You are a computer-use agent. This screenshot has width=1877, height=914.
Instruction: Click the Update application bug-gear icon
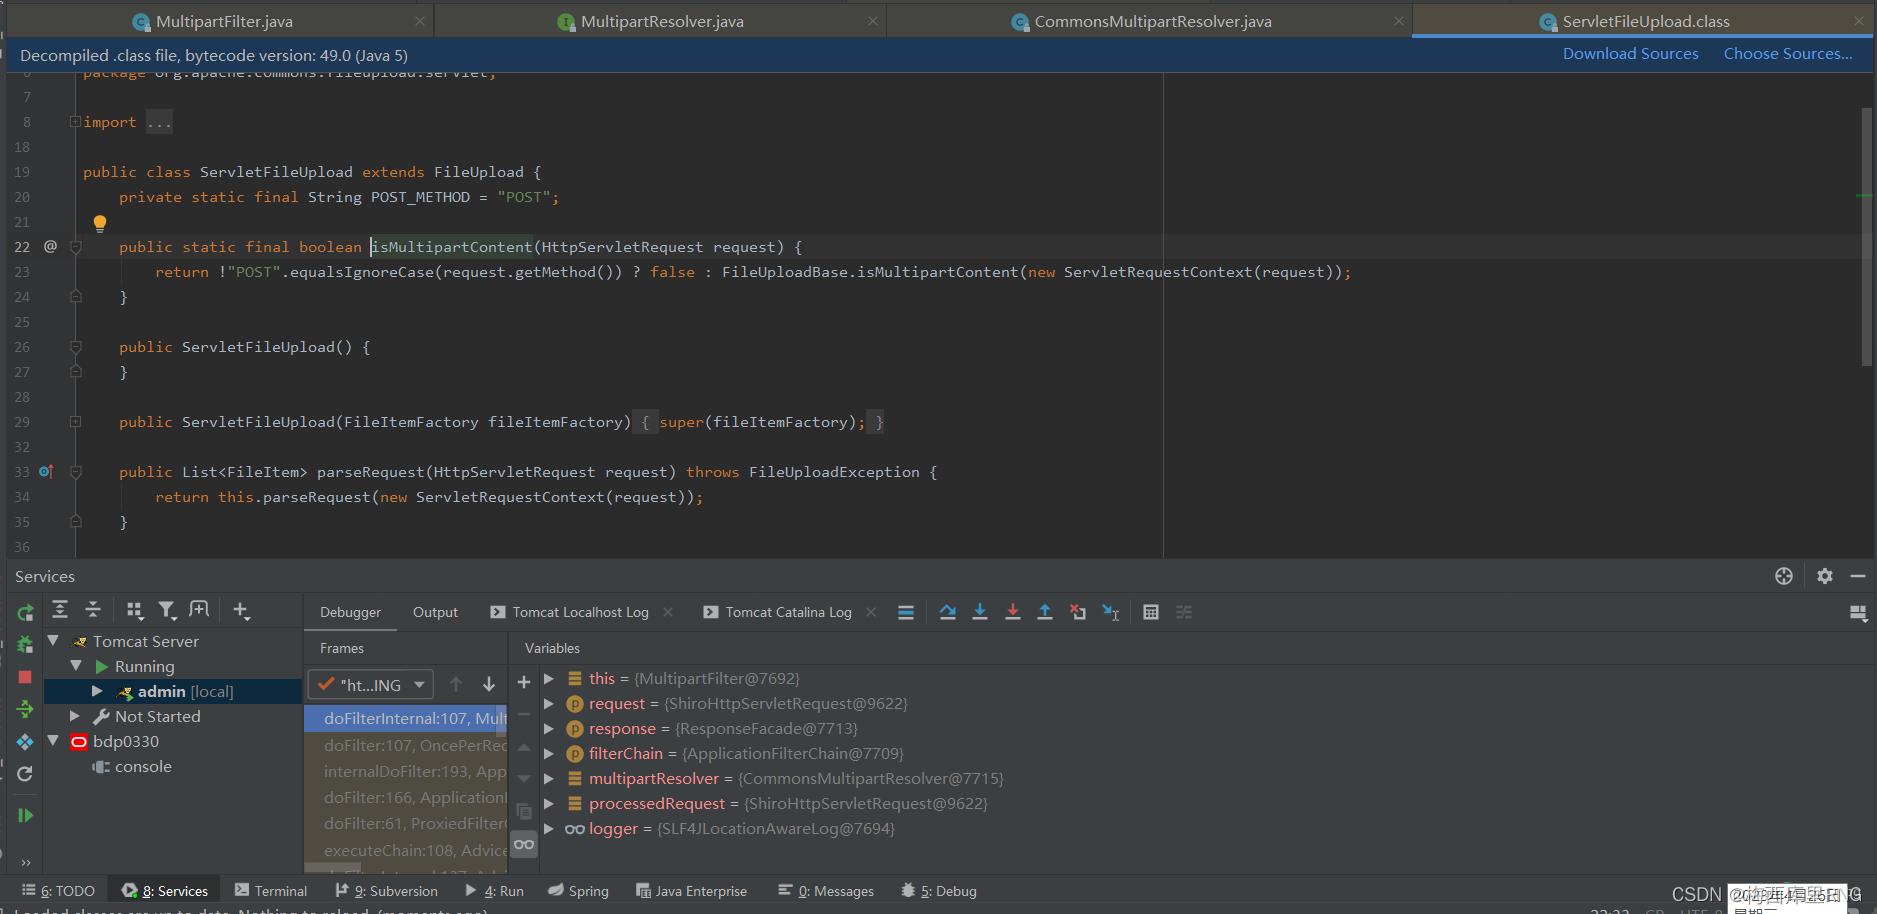26,645
